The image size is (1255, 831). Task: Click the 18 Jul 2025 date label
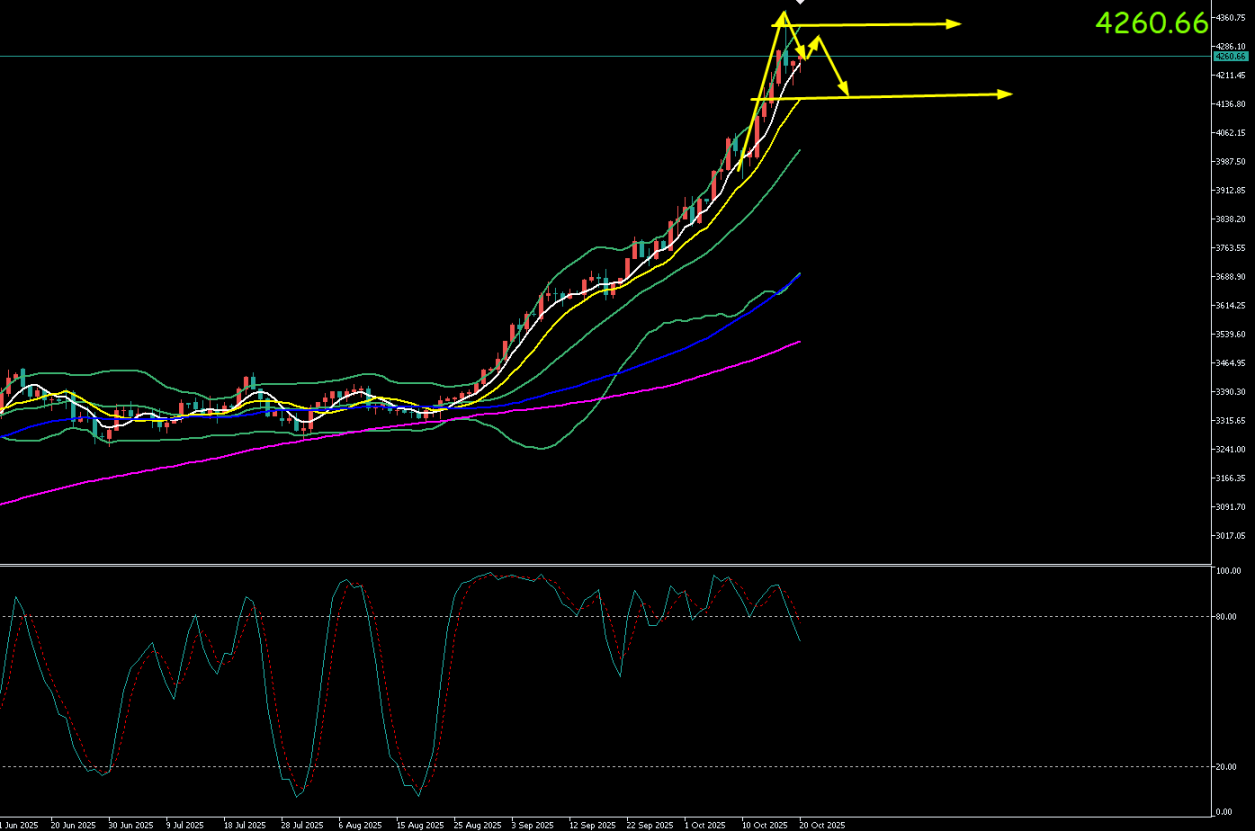pos(245,825)
